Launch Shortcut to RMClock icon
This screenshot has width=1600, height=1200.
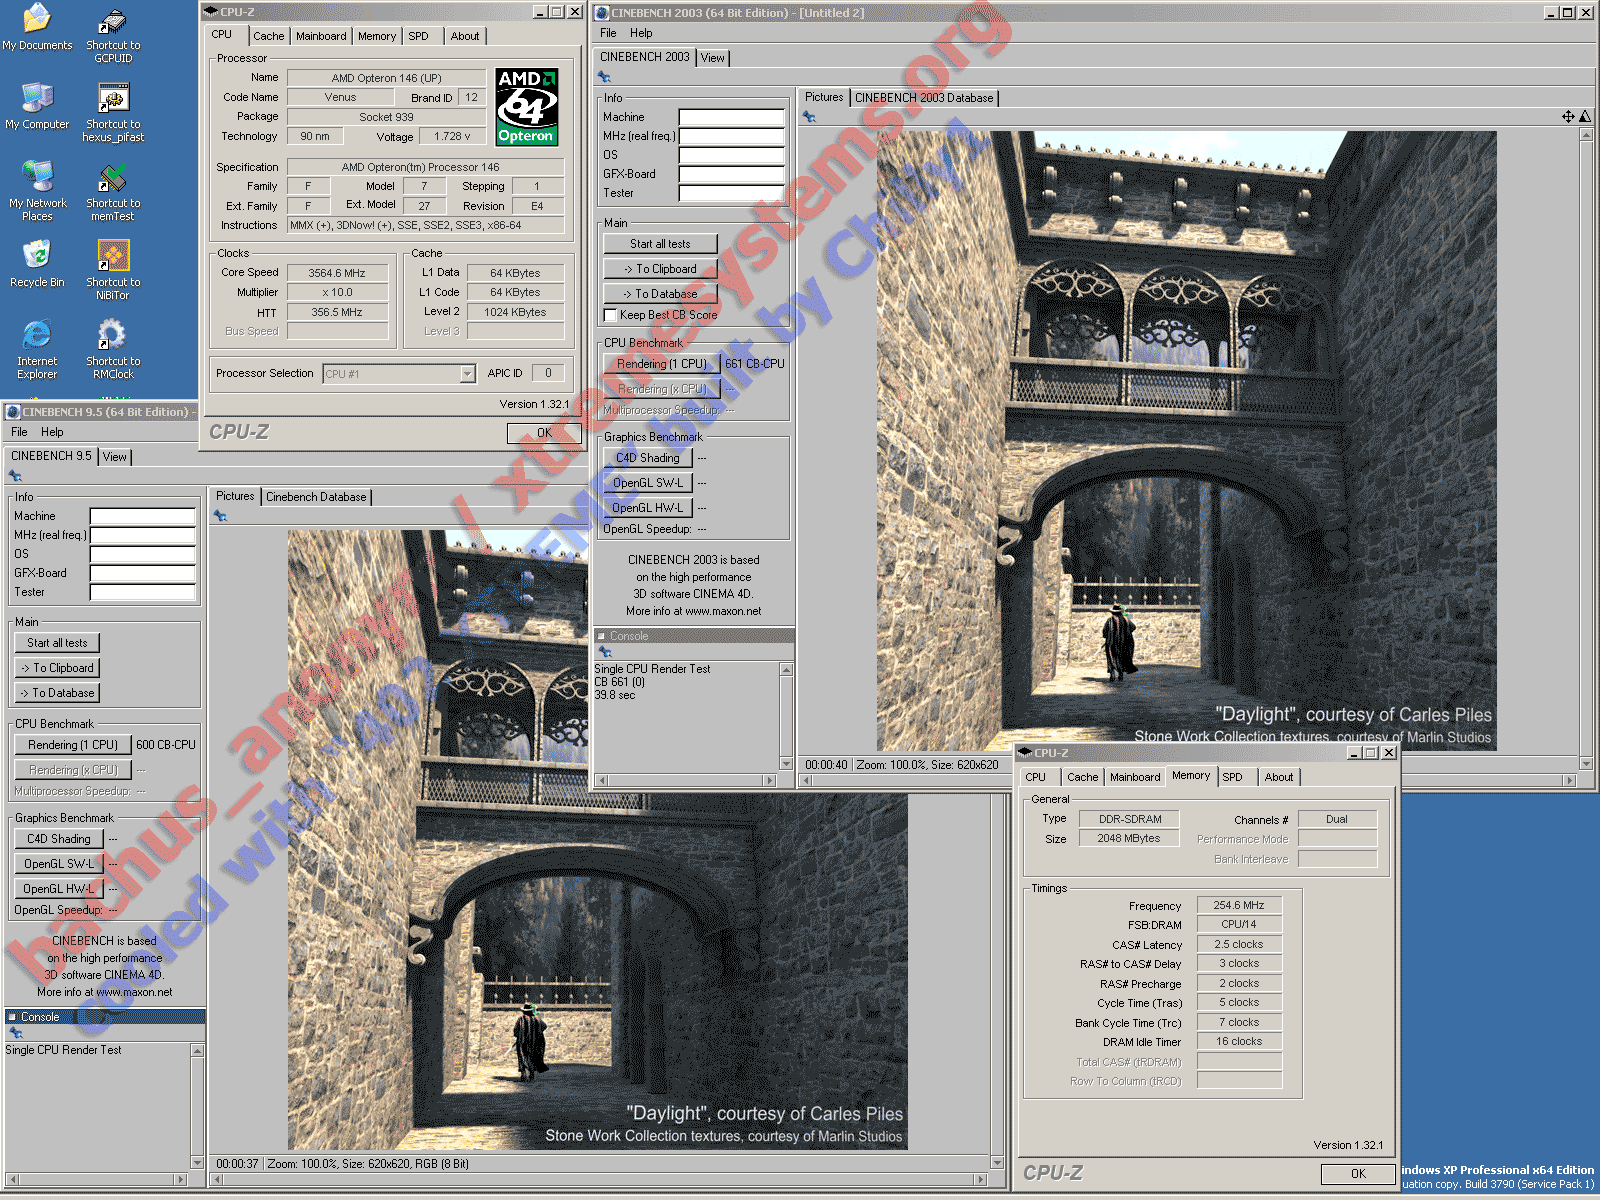[x=113, y=350]
